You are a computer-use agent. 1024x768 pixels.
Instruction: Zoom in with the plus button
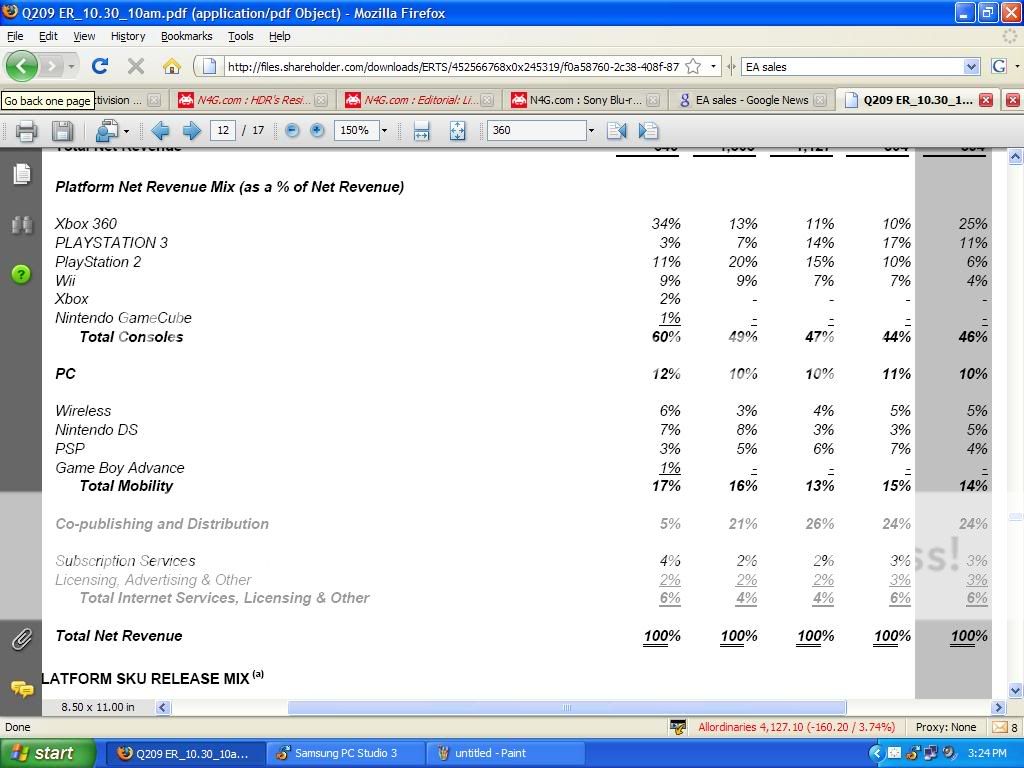[317, 131]
